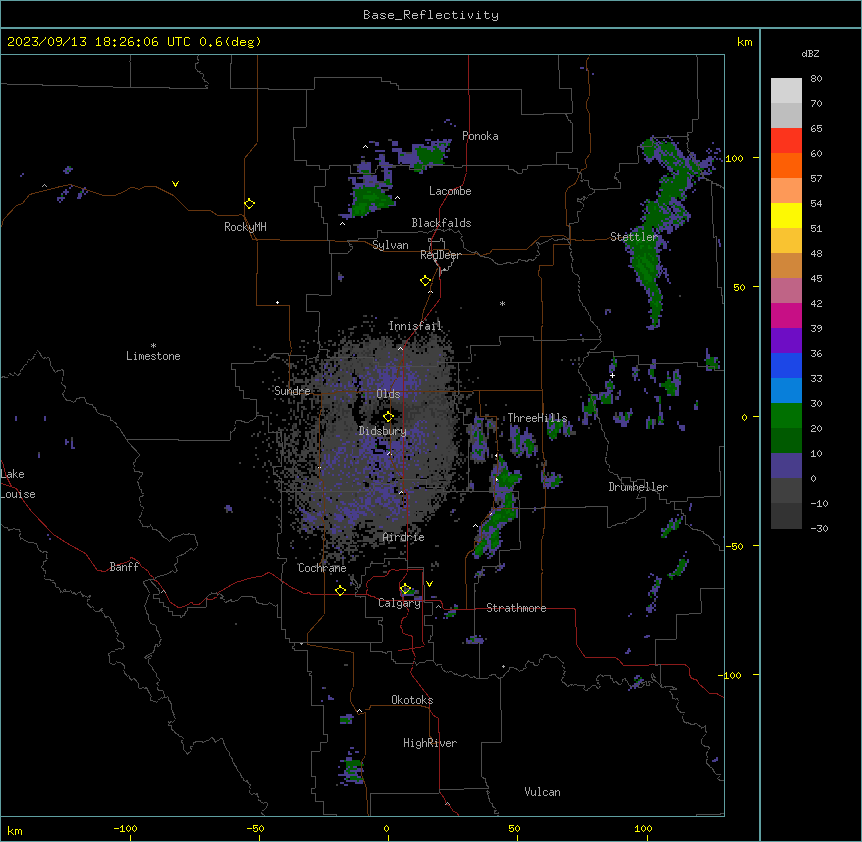Pick the blue 36-33 dBZ legend swatch
The height and width of the screenshot is (842, 862).
pyautogui.click(x=786, y=365)
